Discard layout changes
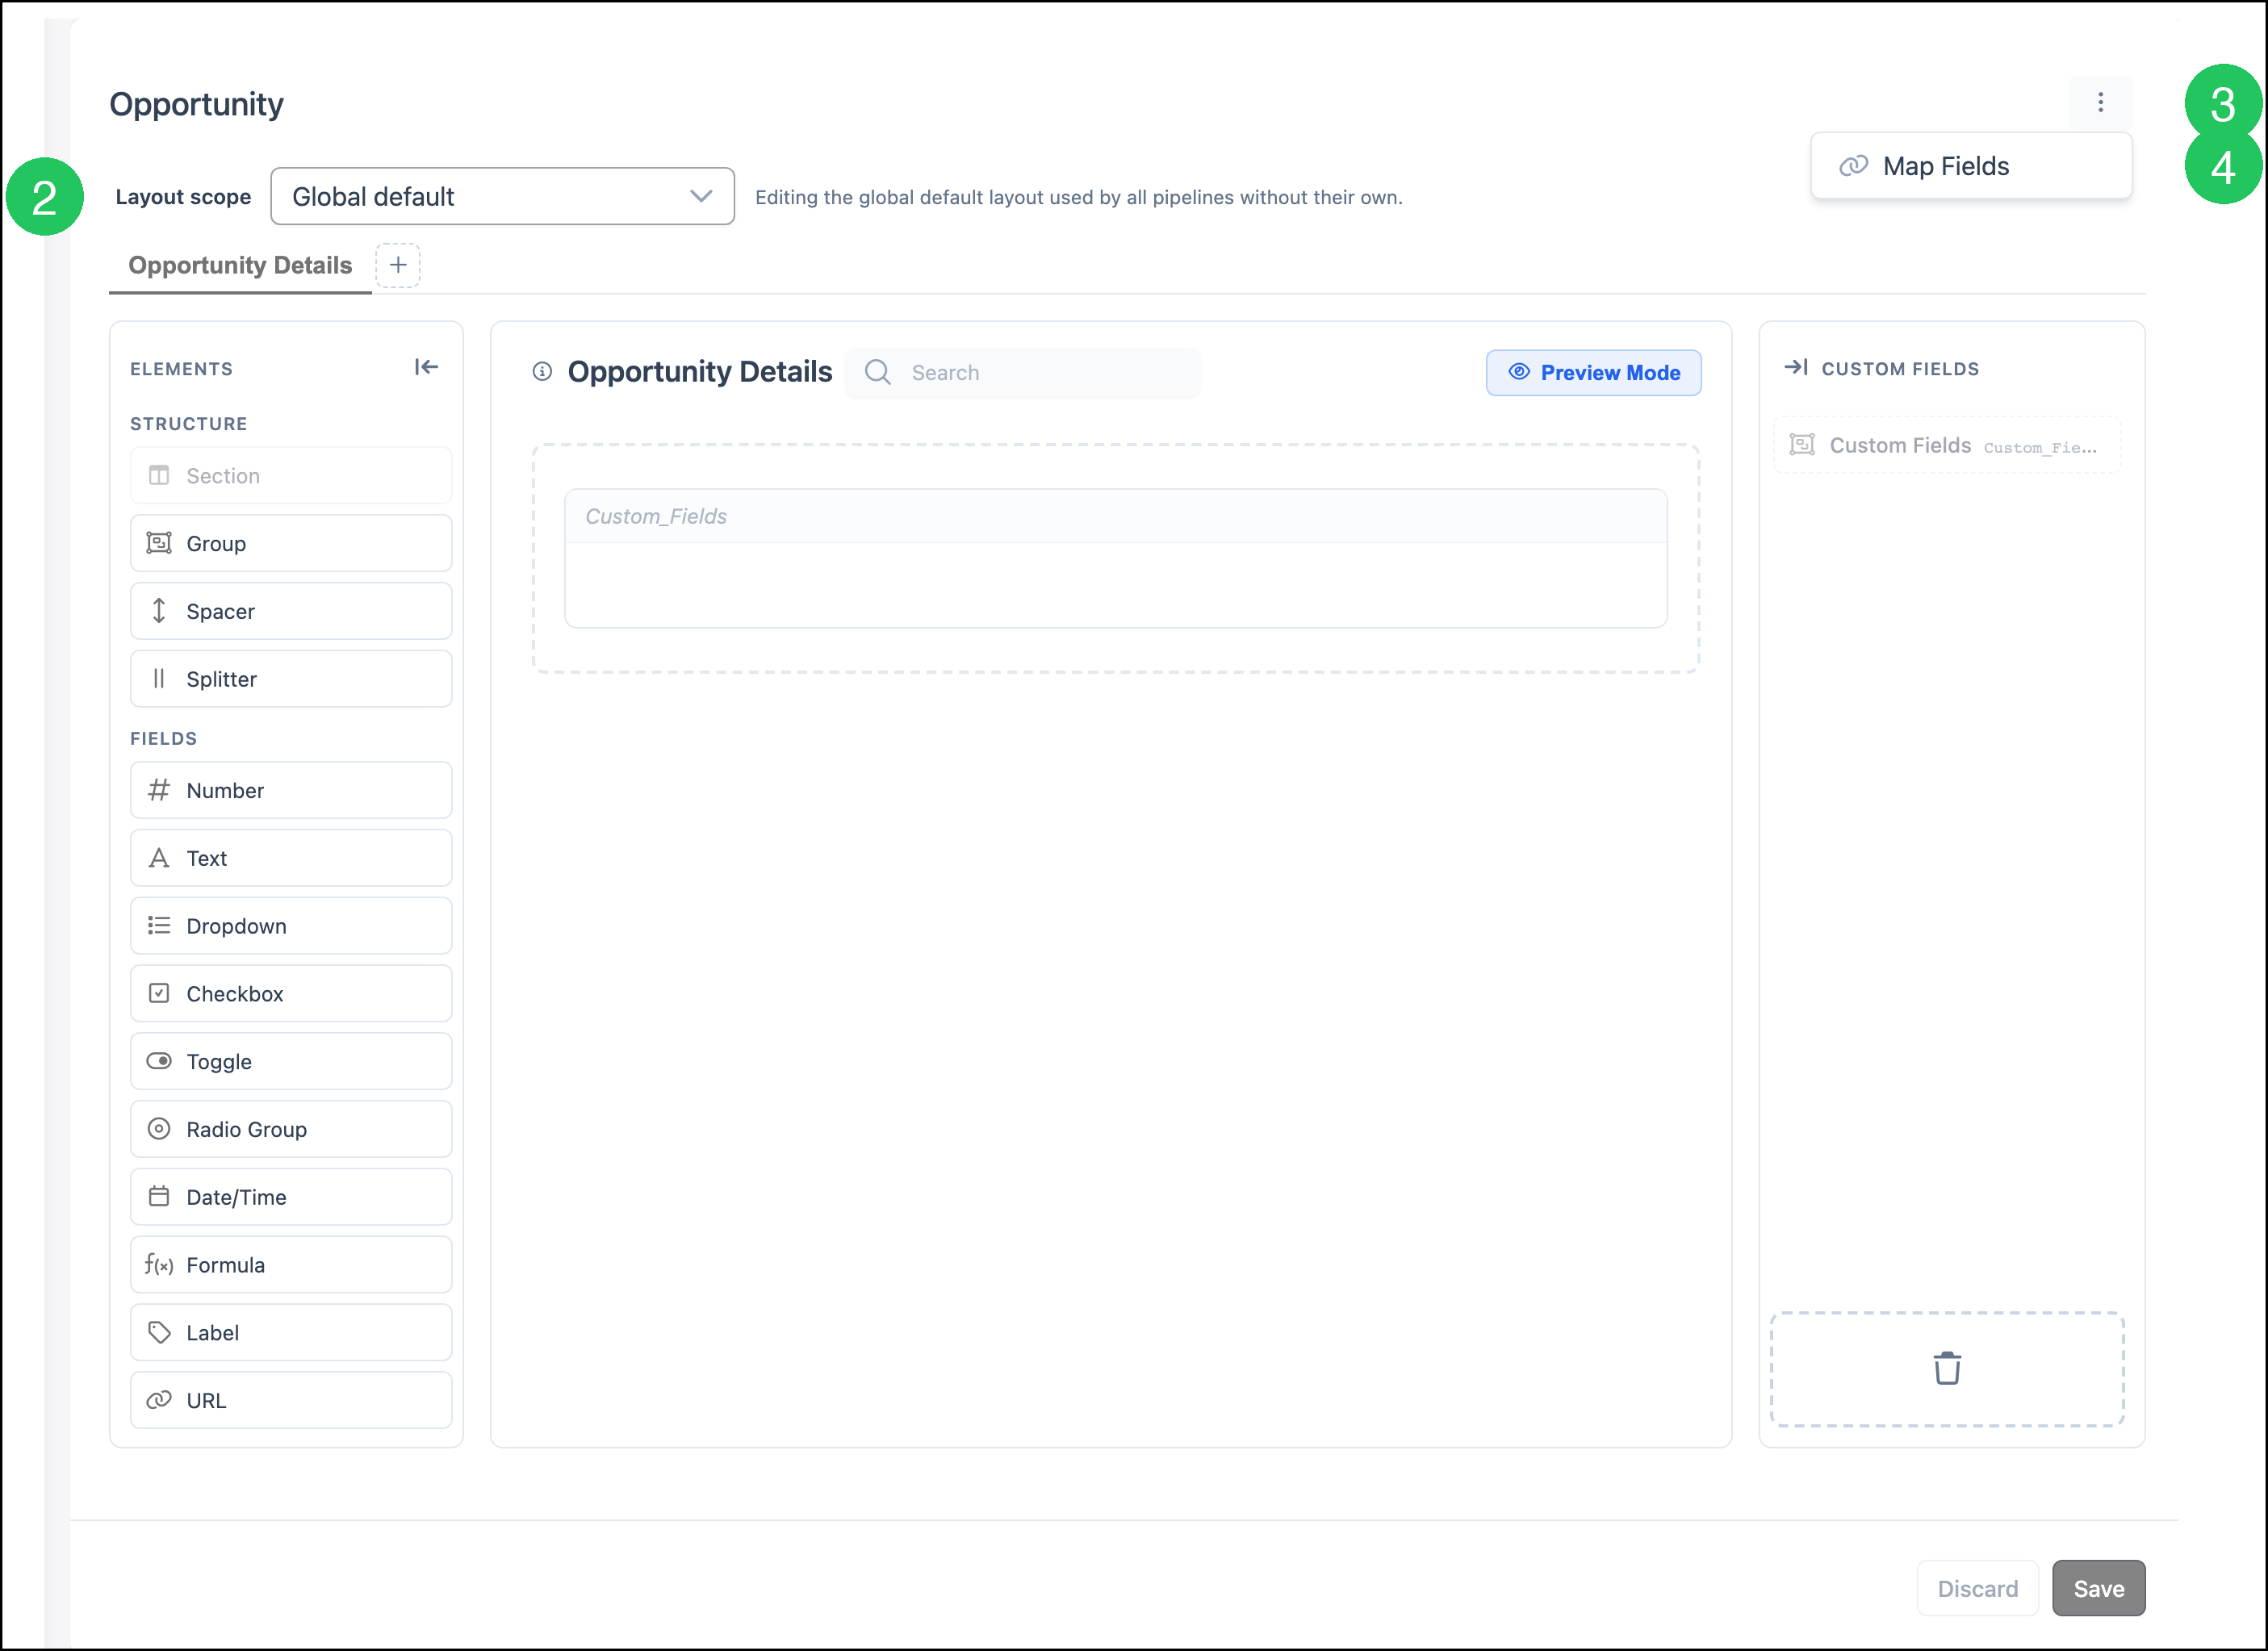2268x1651 pixels. pyautogui.click(x=1977, y=1588)
